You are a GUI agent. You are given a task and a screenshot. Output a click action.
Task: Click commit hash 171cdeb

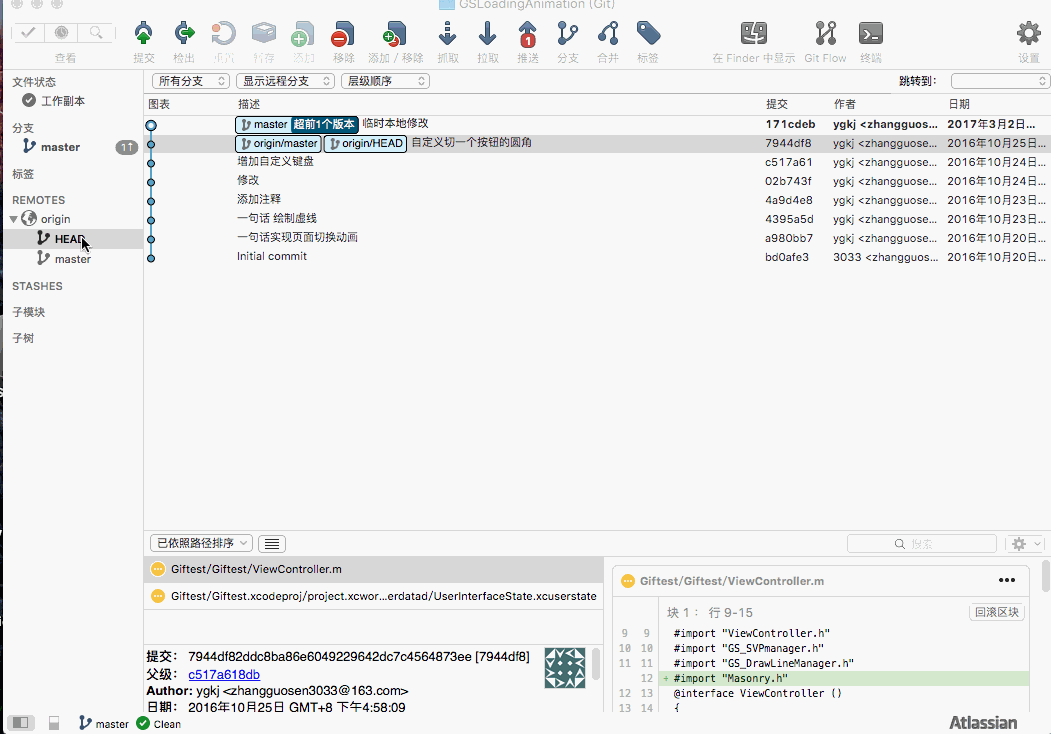pos(790,124)
